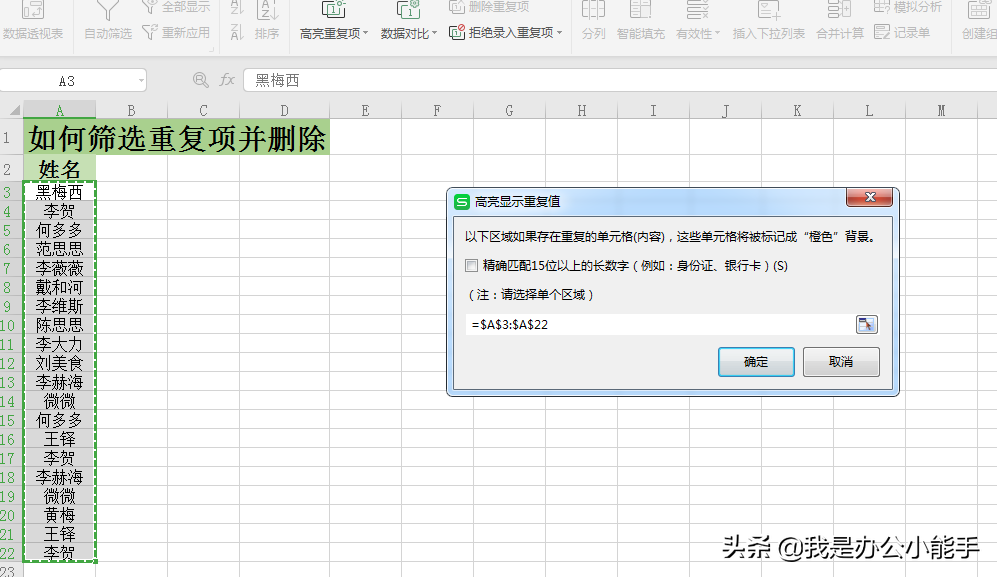
Task: Click the select-all corner of the sheet
Action: [12, 110]
